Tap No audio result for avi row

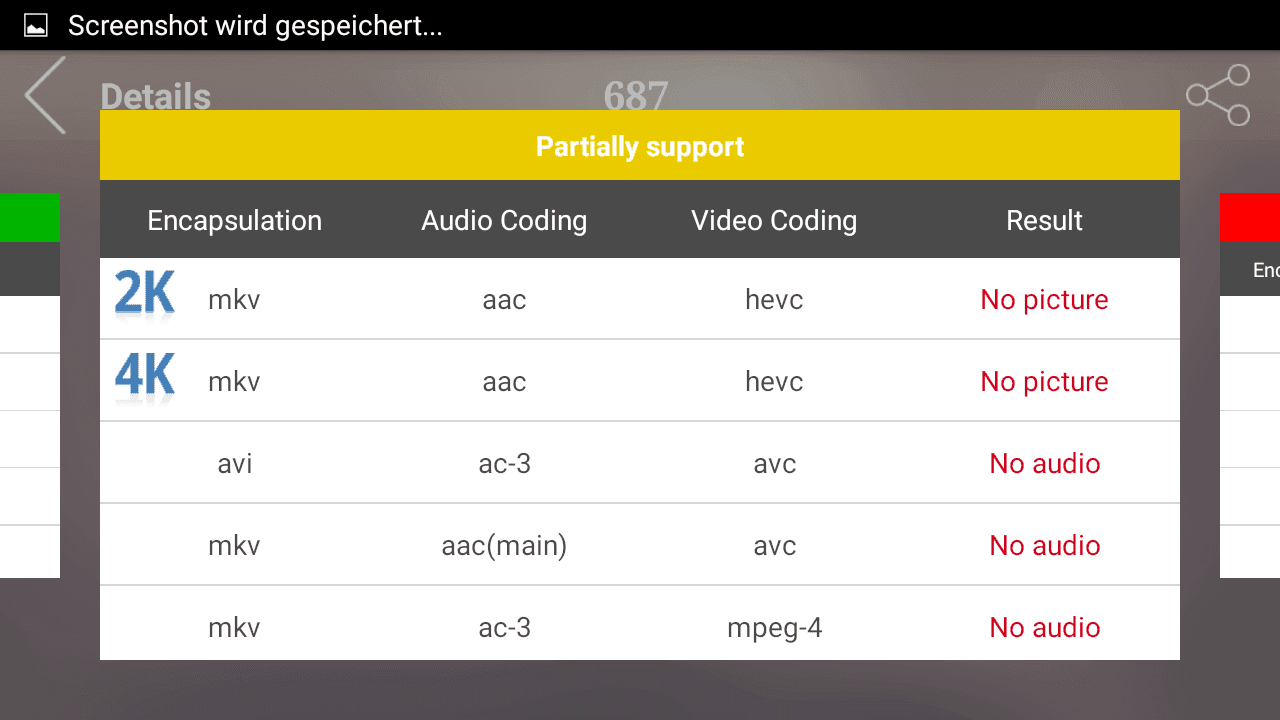pos(1045,464)
